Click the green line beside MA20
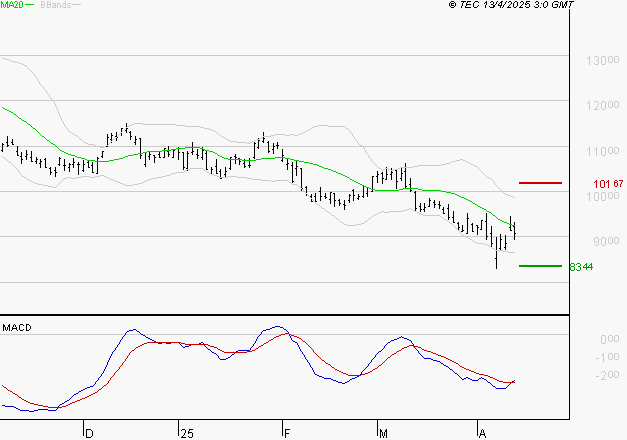Image resolution: width=627 pixels, height=440 pixels. point(30,5)
